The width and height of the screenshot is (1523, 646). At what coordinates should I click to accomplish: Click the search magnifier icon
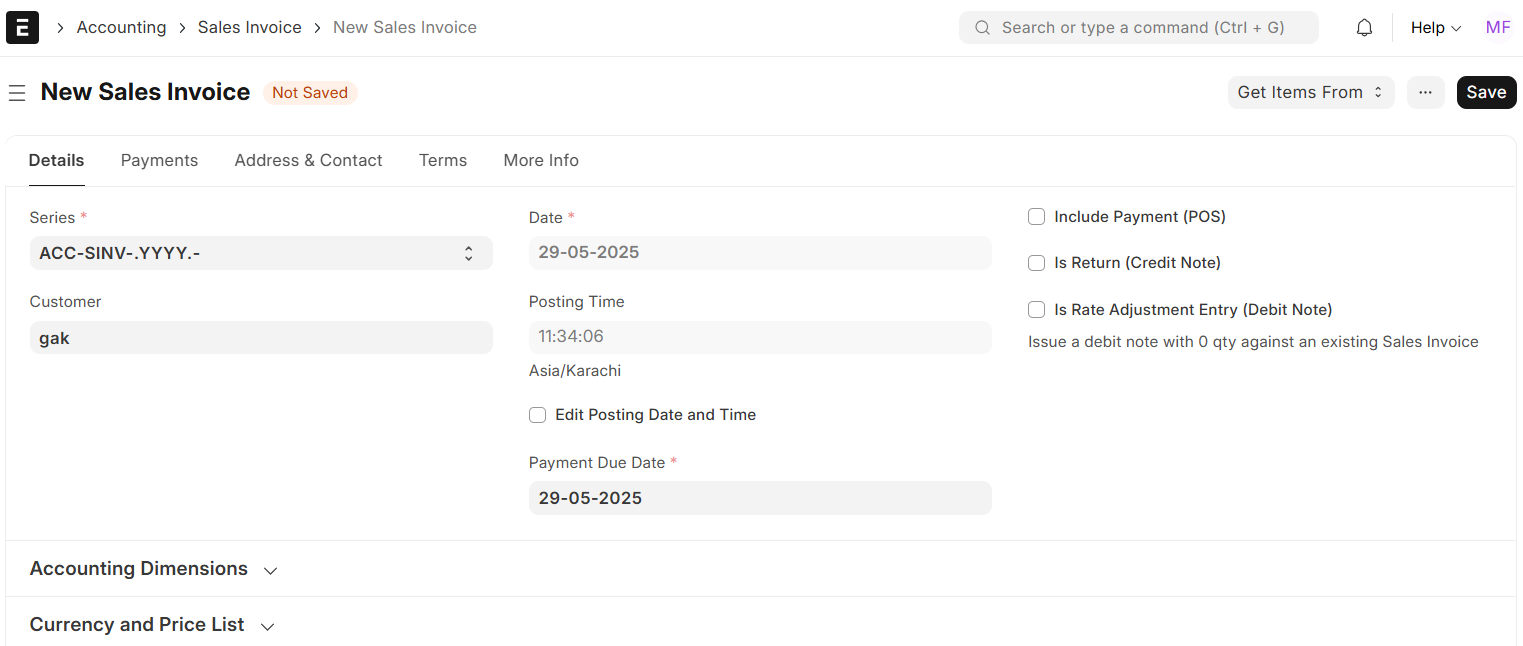pos(982,28)
